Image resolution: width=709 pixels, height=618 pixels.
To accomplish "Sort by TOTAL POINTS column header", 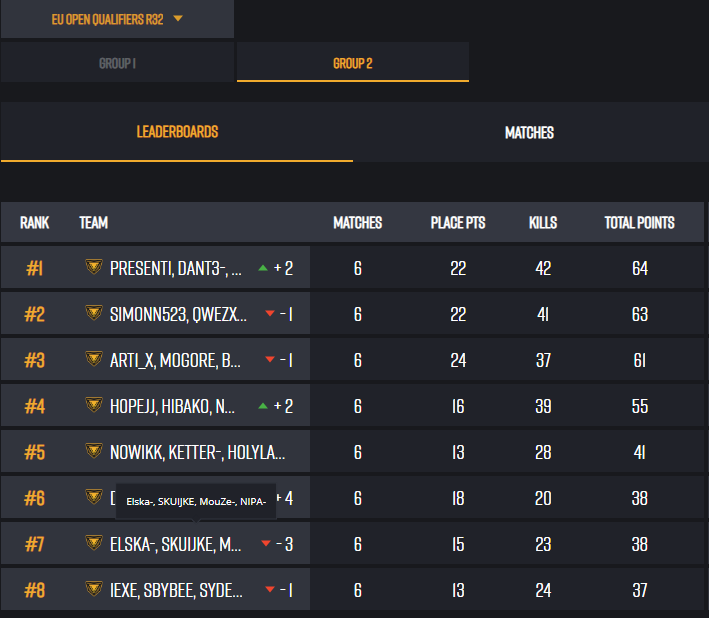I will (639, 222).
